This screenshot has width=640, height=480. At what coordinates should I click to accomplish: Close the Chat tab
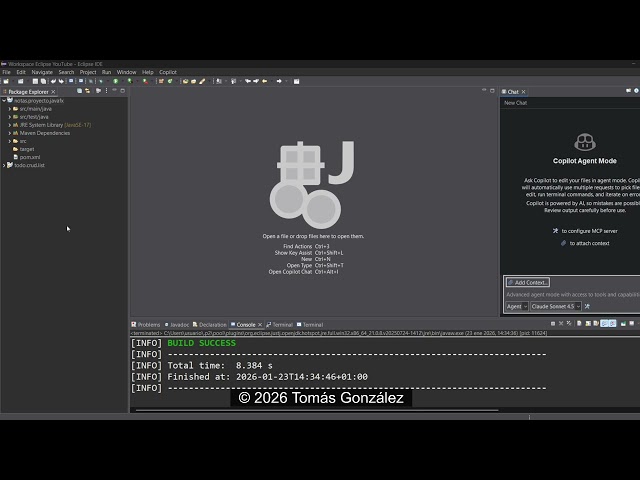(x=523, y=92)
